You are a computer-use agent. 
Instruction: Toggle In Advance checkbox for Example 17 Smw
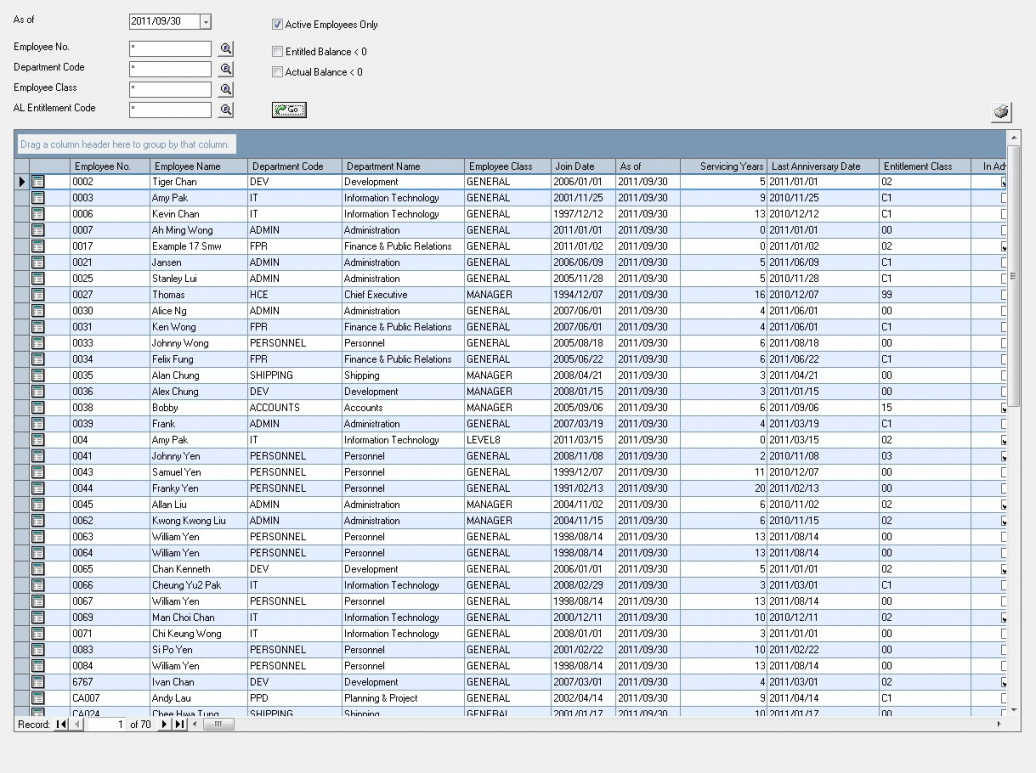tap(1003, 246)
